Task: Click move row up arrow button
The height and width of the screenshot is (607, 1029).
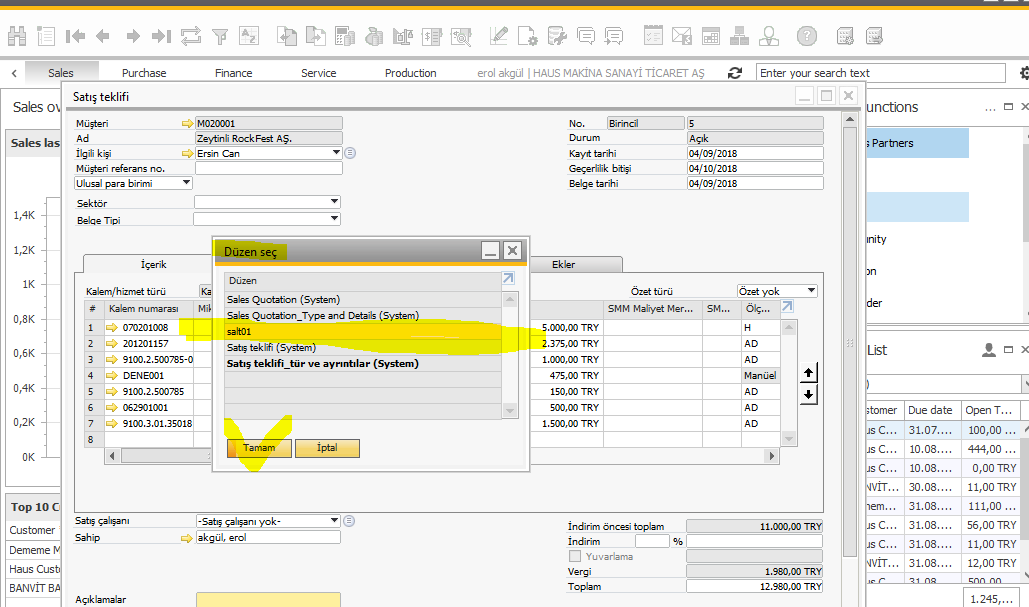Action: 810,373
